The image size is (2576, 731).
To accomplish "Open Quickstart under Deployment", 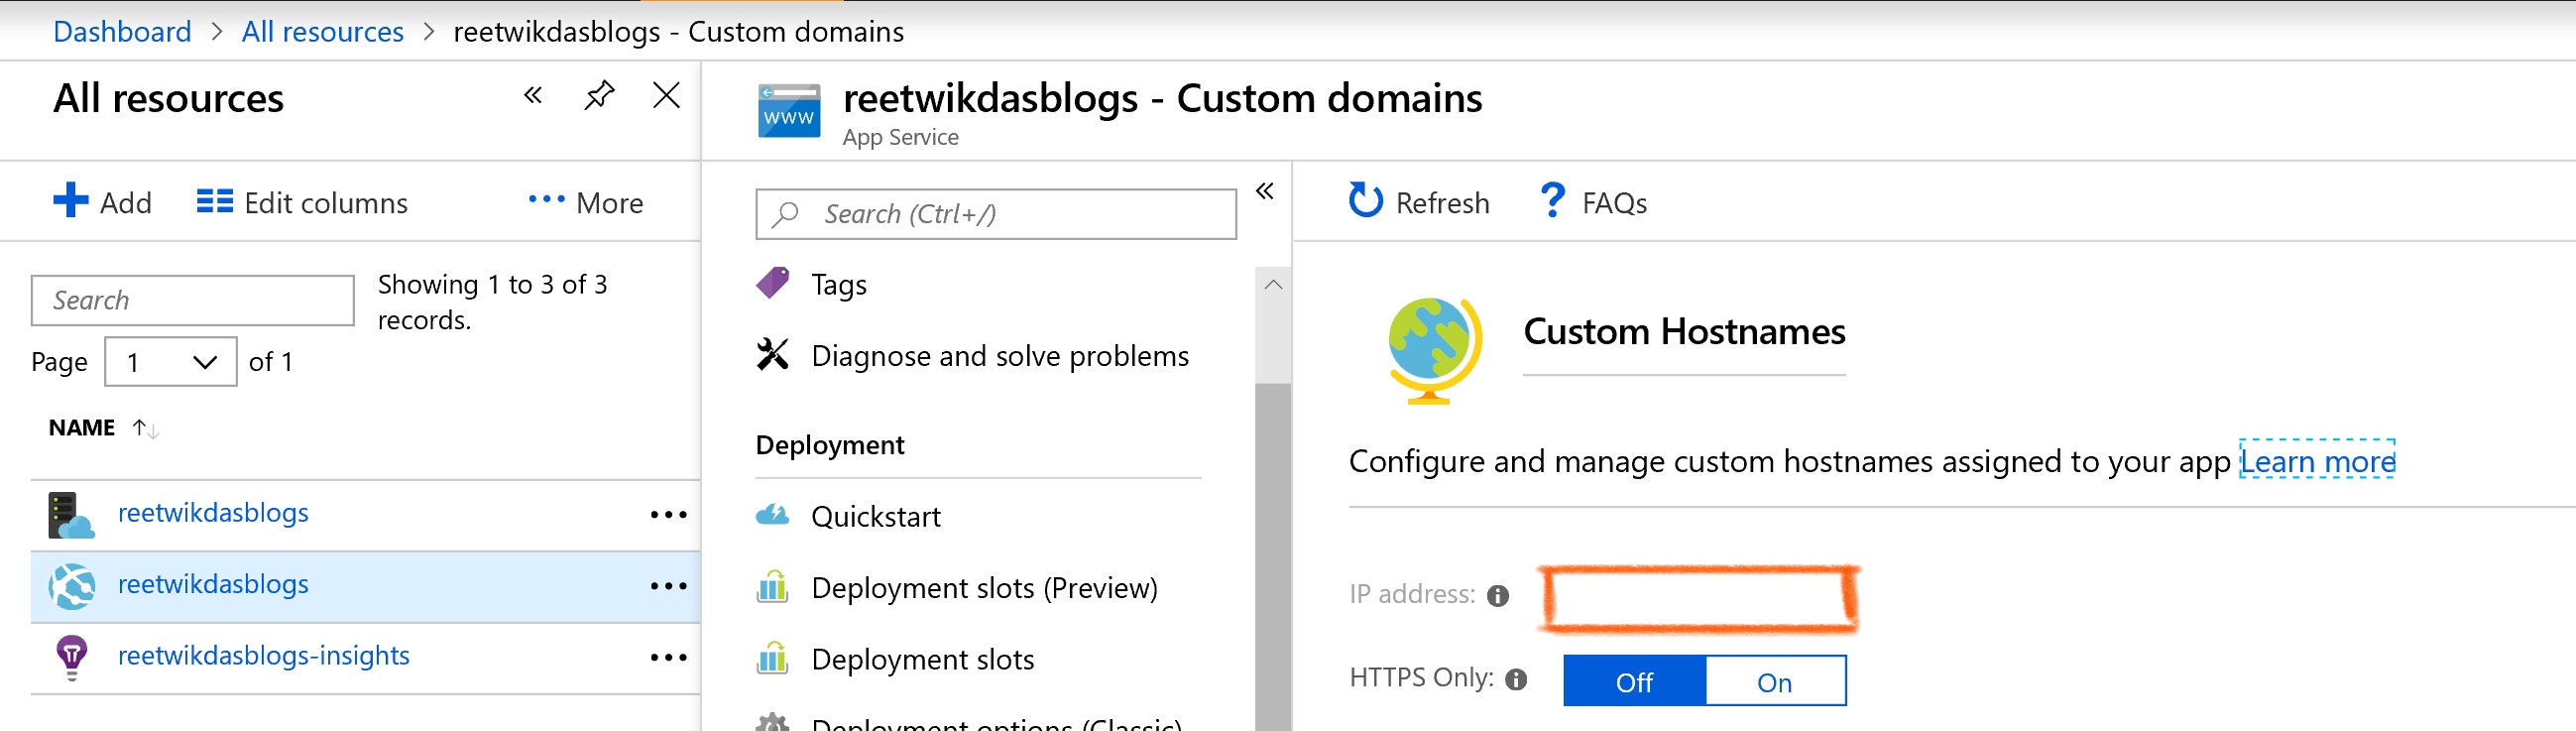I will (x=876, y=517).
